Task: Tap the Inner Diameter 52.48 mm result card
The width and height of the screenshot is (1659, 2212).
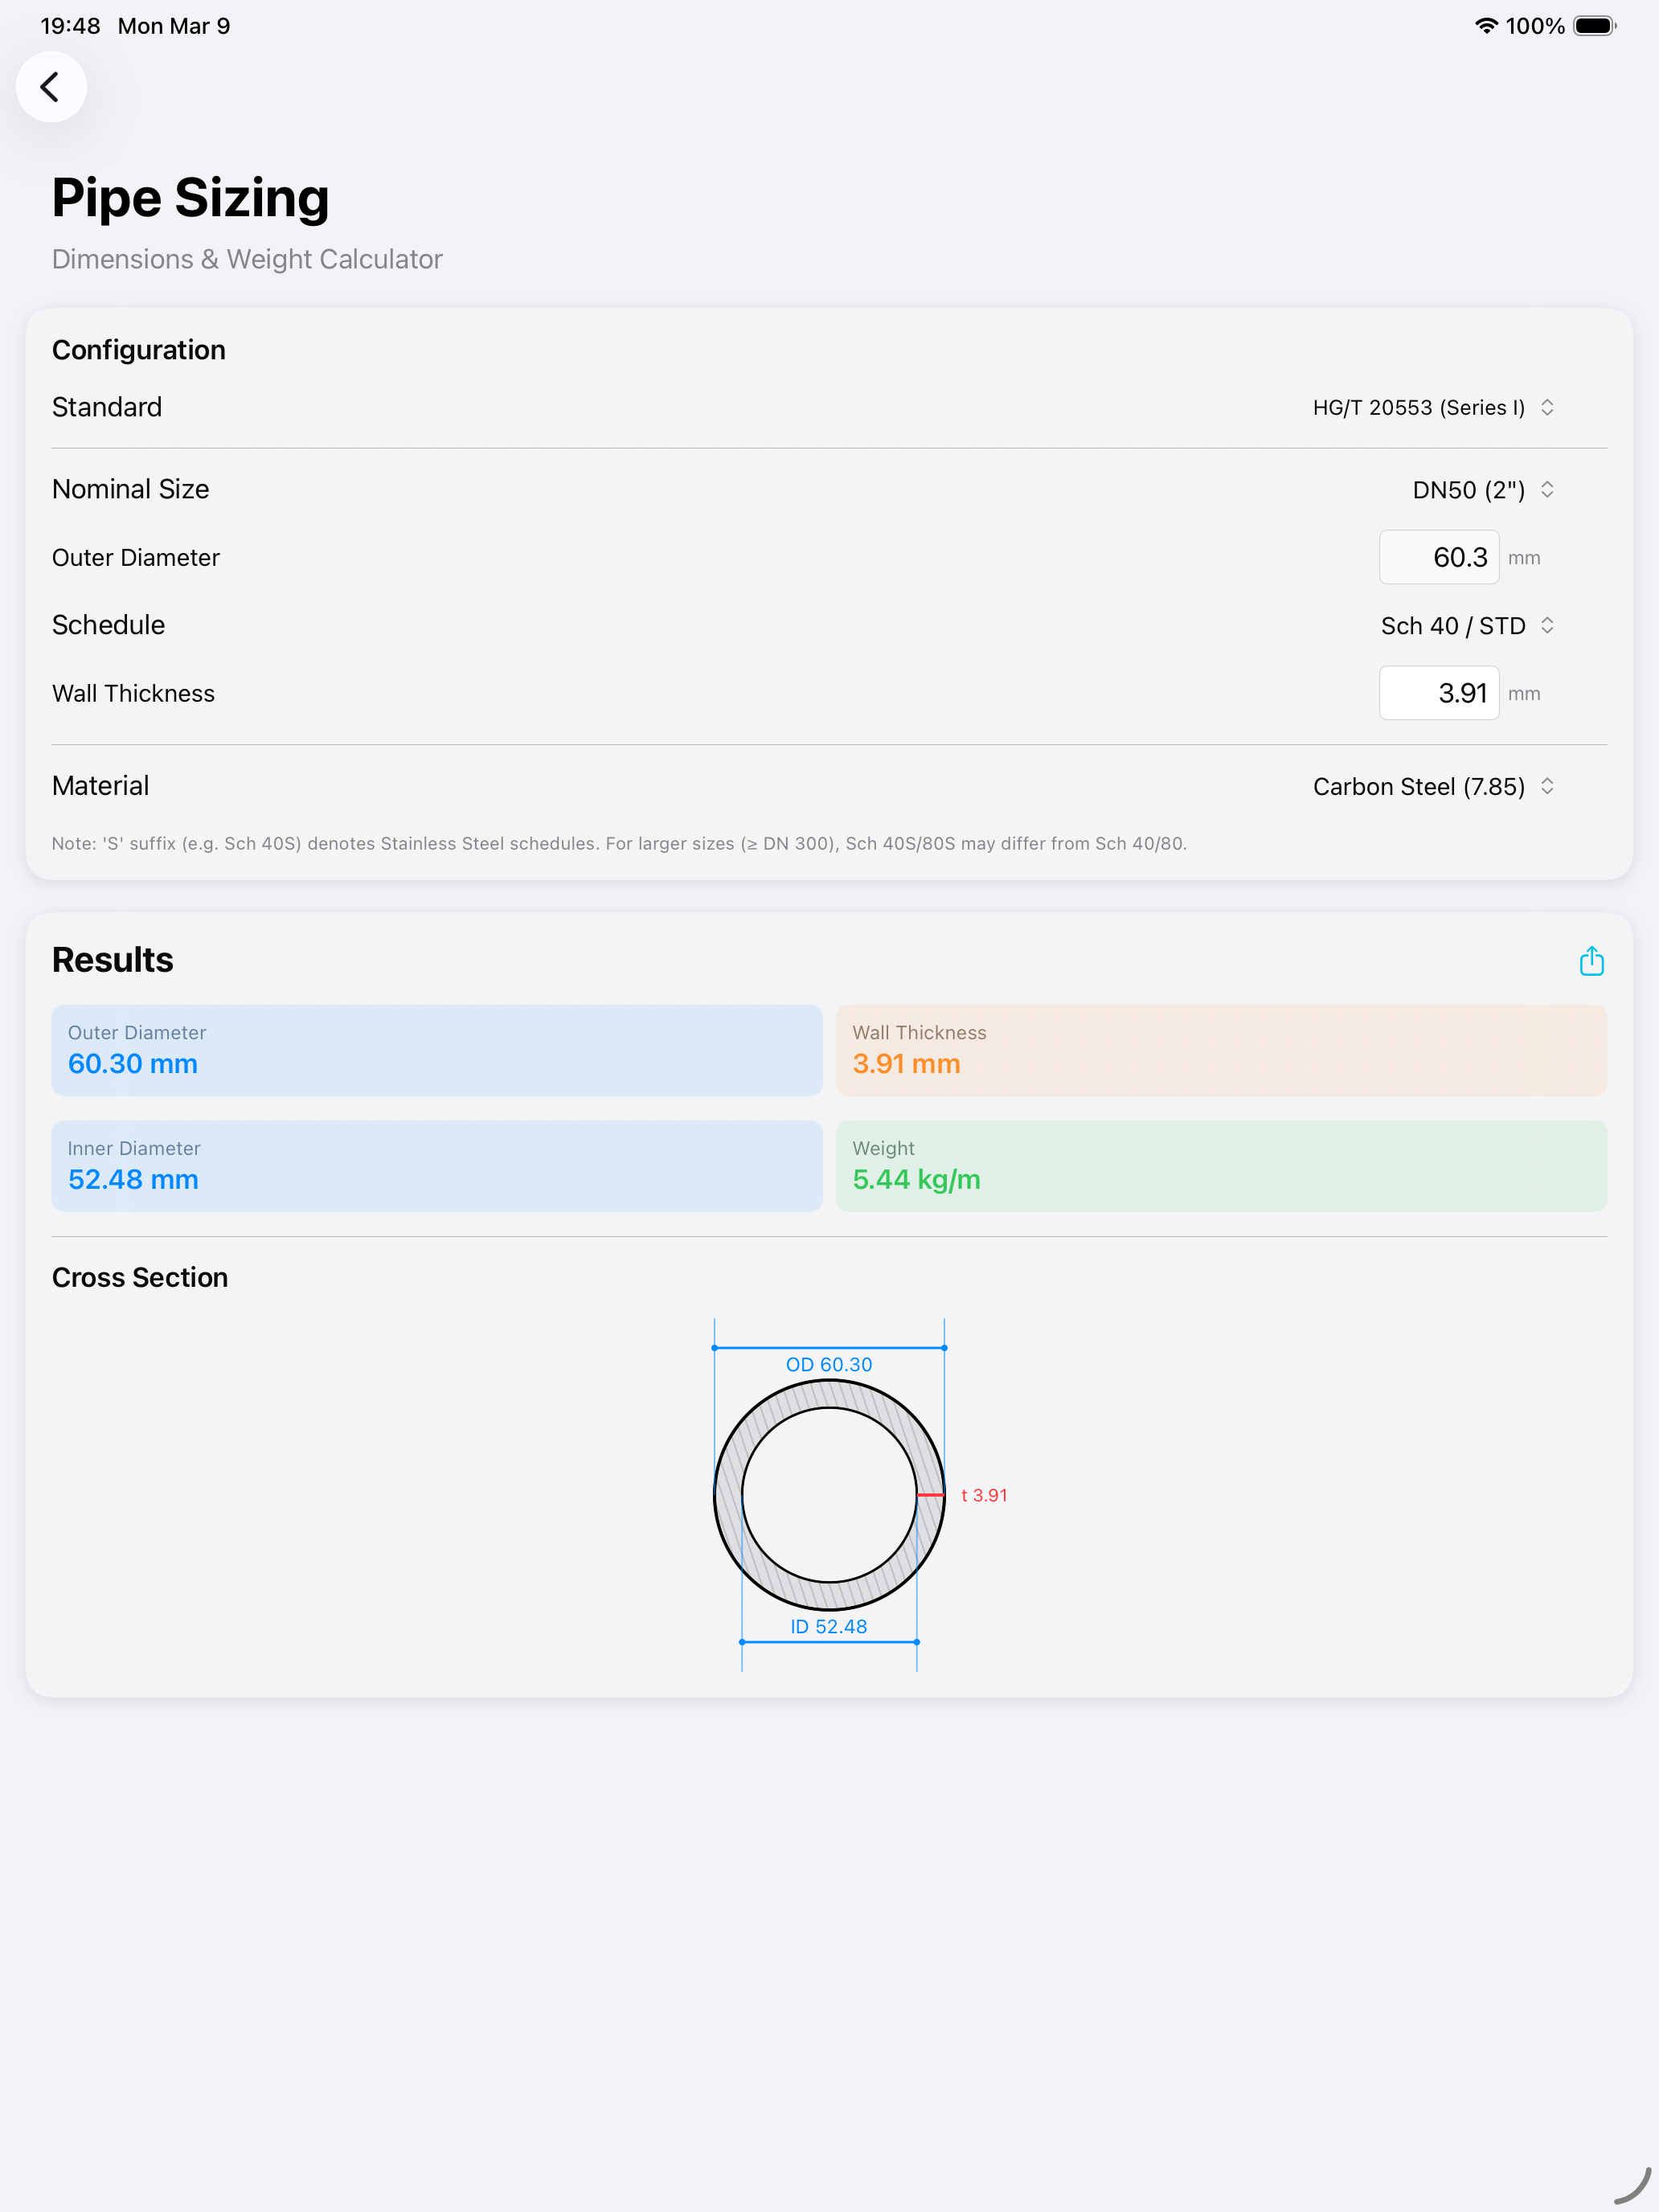Action: (x=436, y=1166)
